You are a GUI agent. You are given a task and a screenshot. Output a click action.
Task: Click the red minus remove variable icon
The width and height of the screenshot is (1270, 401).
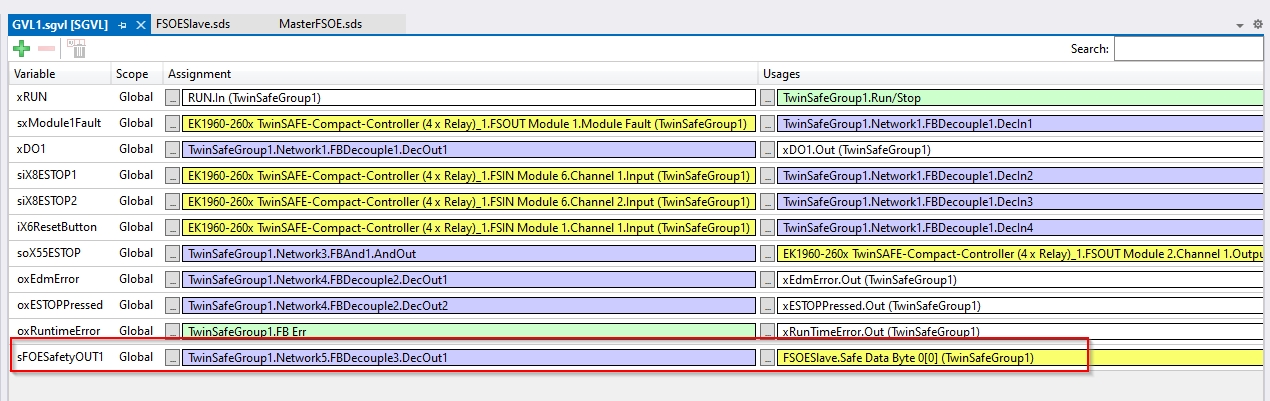pos(46,48)
